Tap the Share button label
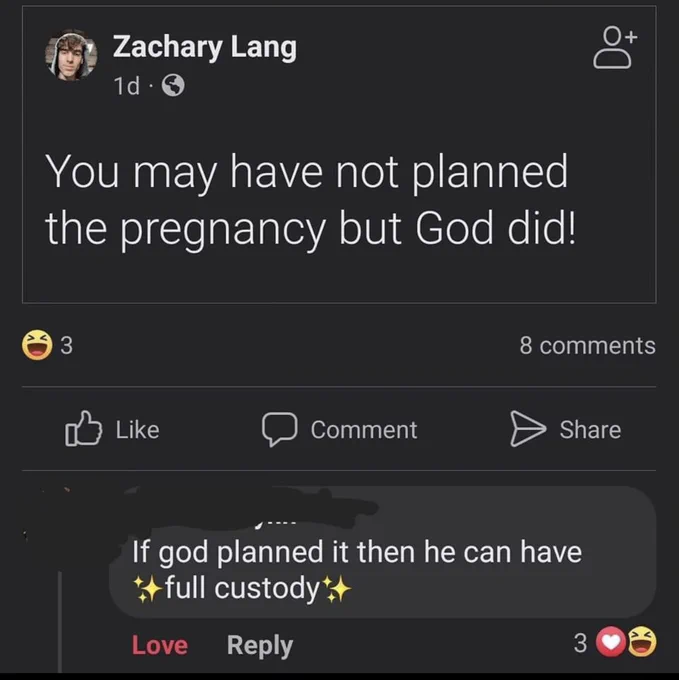The image size is (679, 680). [590, 430]
